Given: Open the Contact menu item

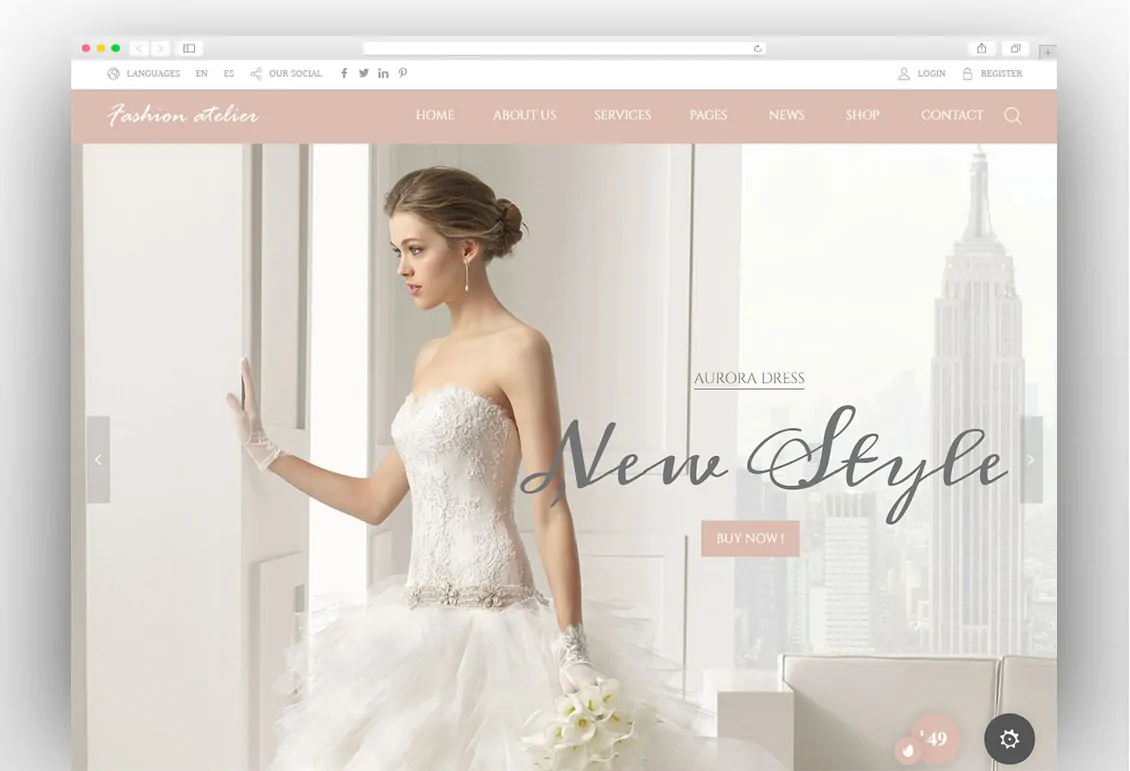Looking at the screenshot, I should click(952, 115).
